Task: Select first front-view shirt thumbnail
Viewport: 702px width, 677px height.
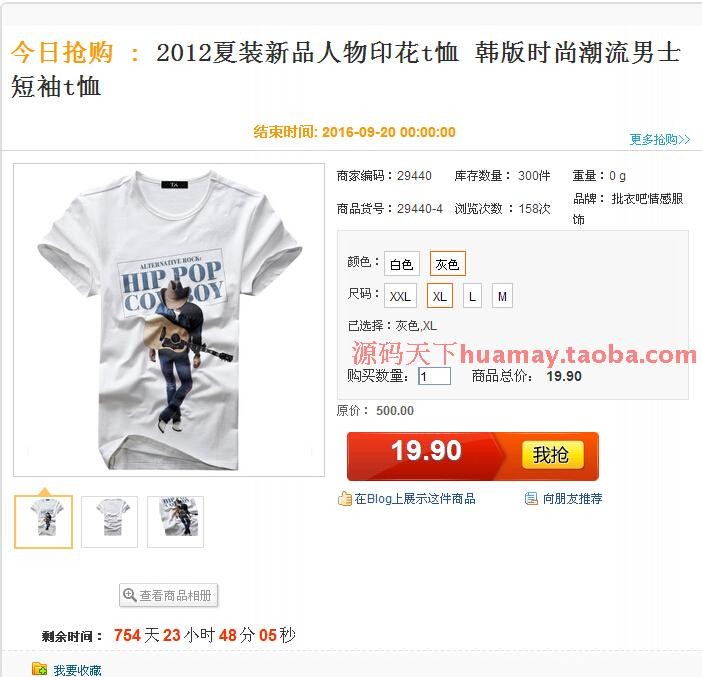Action: (x=43, y=522)
